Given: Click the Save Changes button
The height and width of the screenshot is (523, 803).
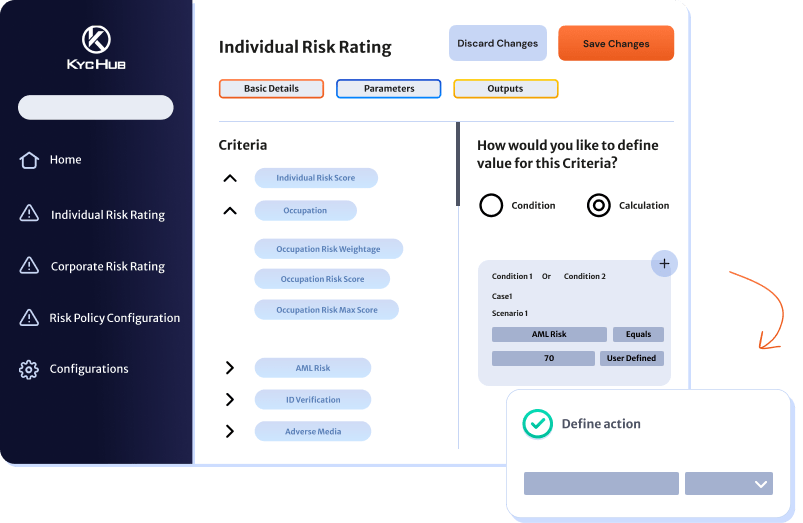Looking at the screenshot, I should (616, 43).
